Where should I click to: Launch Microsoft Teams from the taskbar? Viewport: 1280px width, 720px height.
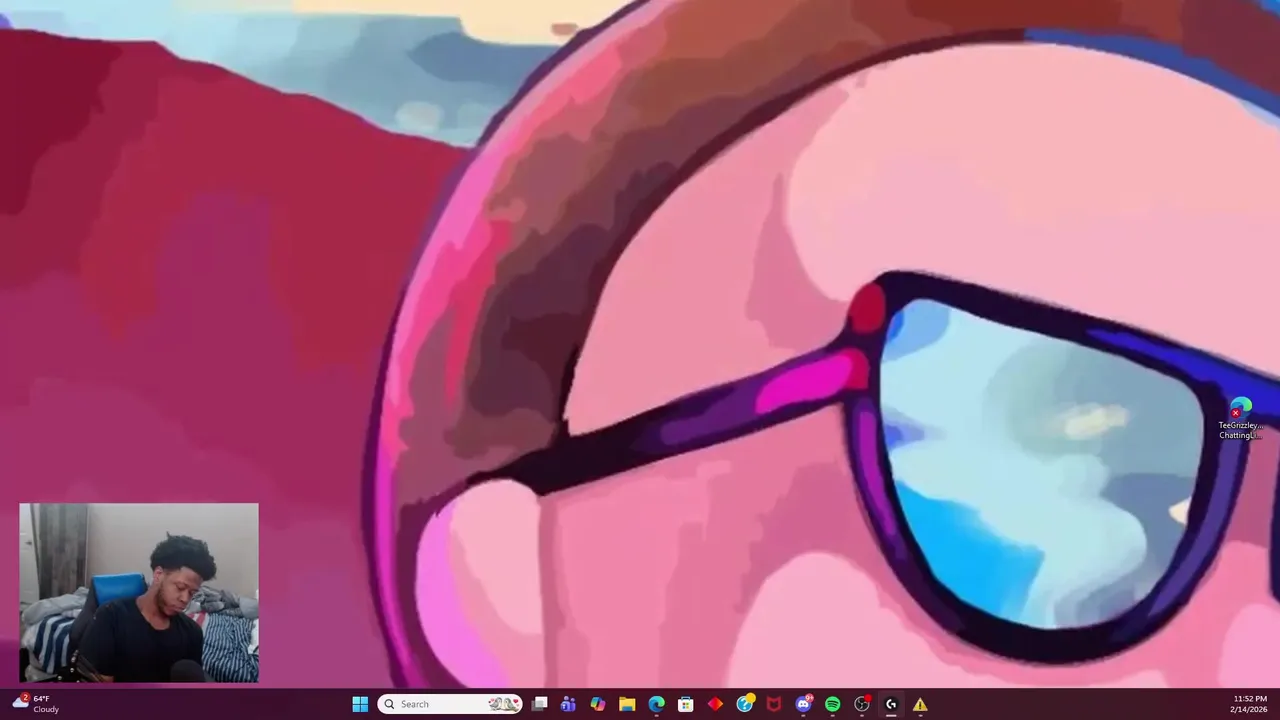tap(568, 704)
